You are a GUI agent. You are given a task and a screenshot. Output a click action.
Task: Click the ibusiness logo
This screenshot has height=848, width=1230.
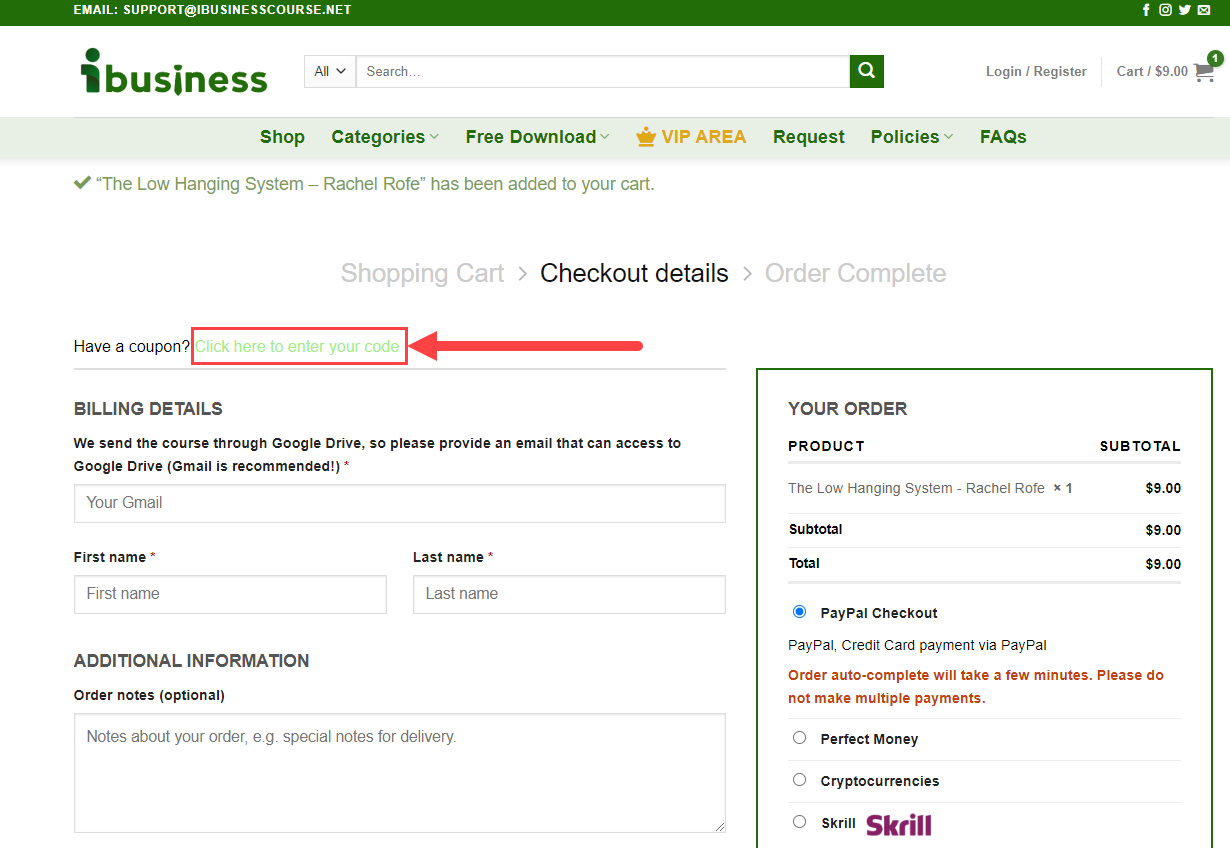coord(174,72)
